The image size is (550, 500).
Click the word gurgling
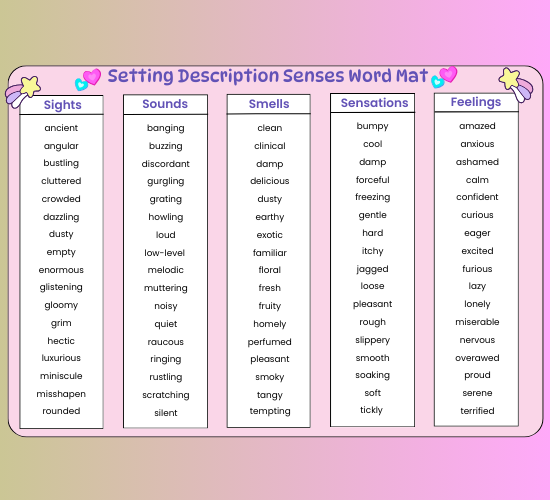[x=166, y=181]
